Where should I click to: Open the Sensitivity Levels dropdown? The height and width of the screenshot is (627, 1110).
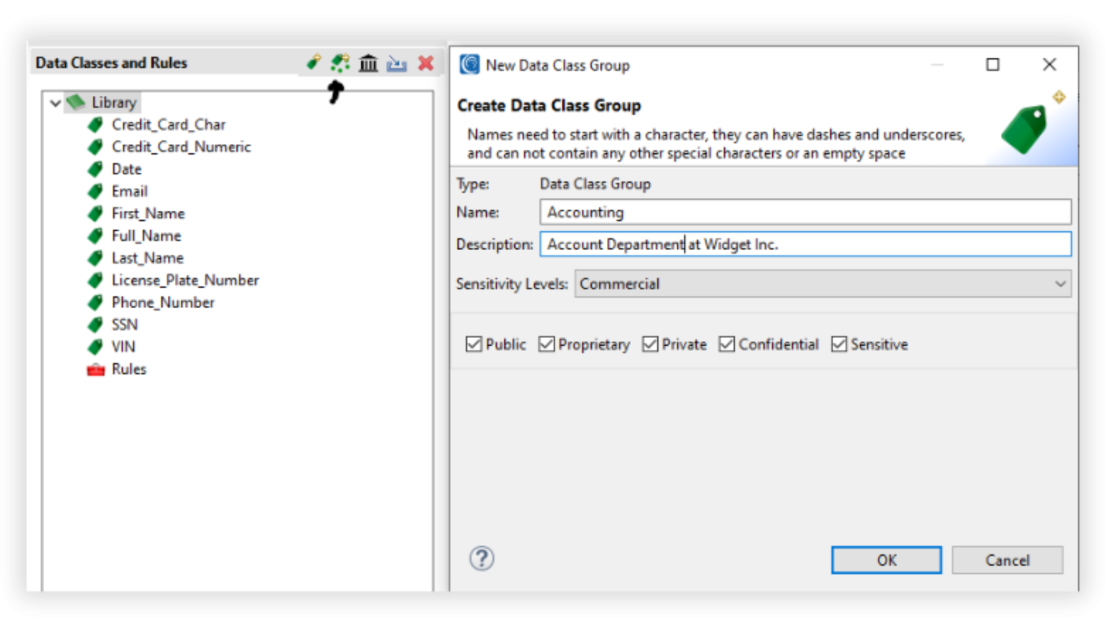click(x=1058, y=284)
